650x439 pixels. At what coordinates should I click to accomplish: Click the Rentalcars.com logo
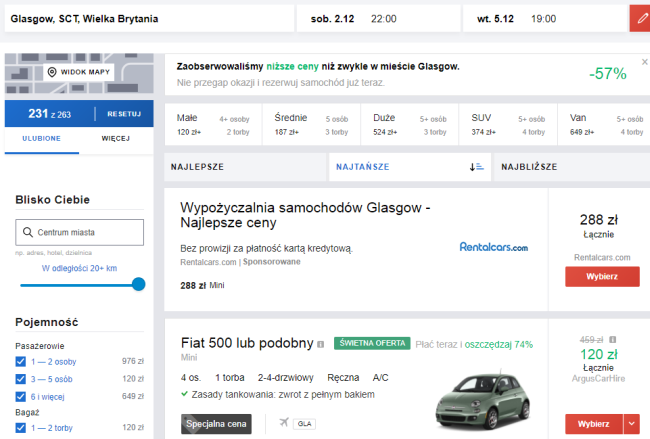coord(493,246)
